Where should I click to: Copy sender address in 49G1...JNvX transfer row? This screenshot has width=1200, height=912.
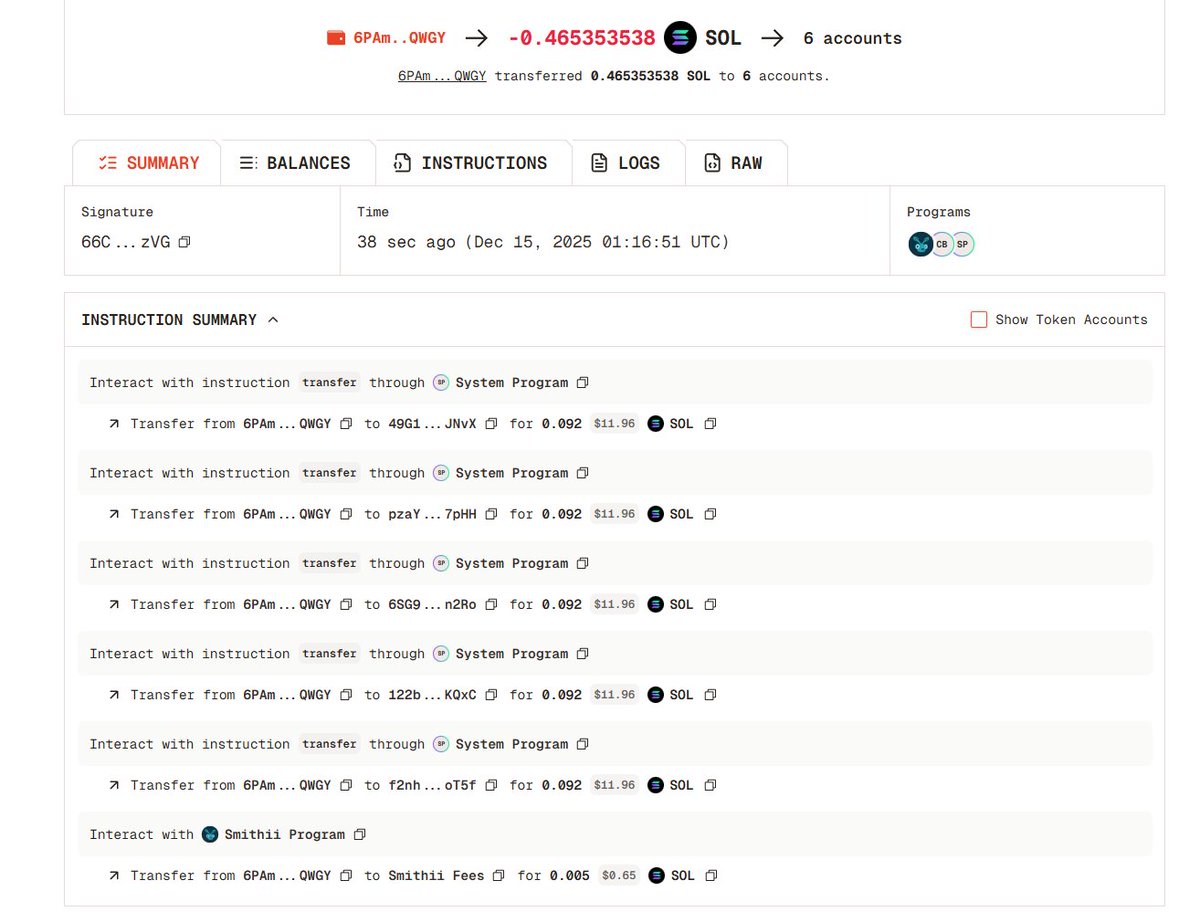pos(346,424)
